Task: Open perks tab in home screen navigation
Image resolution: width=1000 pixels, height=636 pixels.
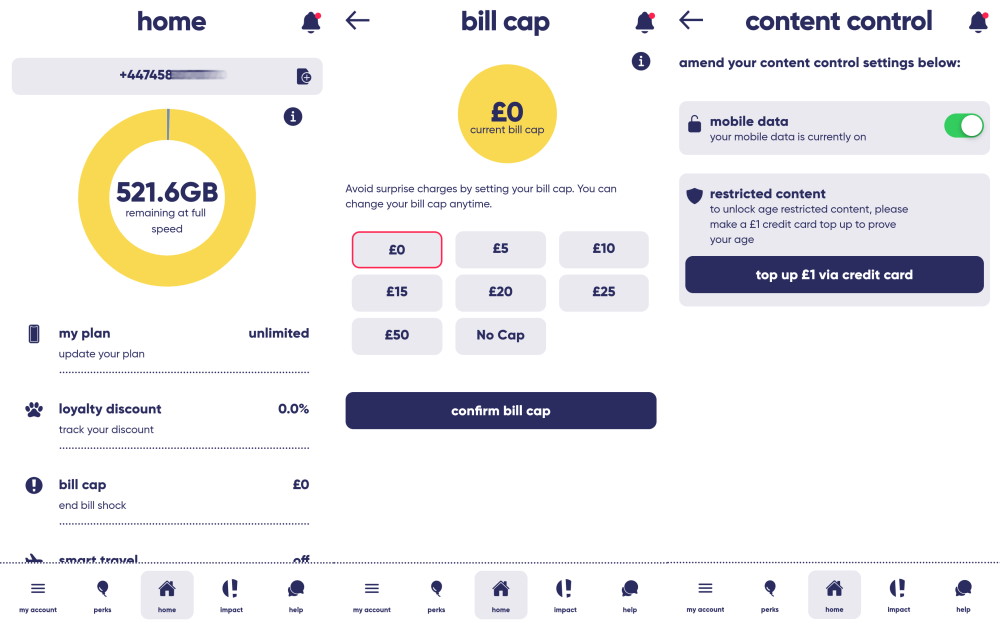Action: 103,596
